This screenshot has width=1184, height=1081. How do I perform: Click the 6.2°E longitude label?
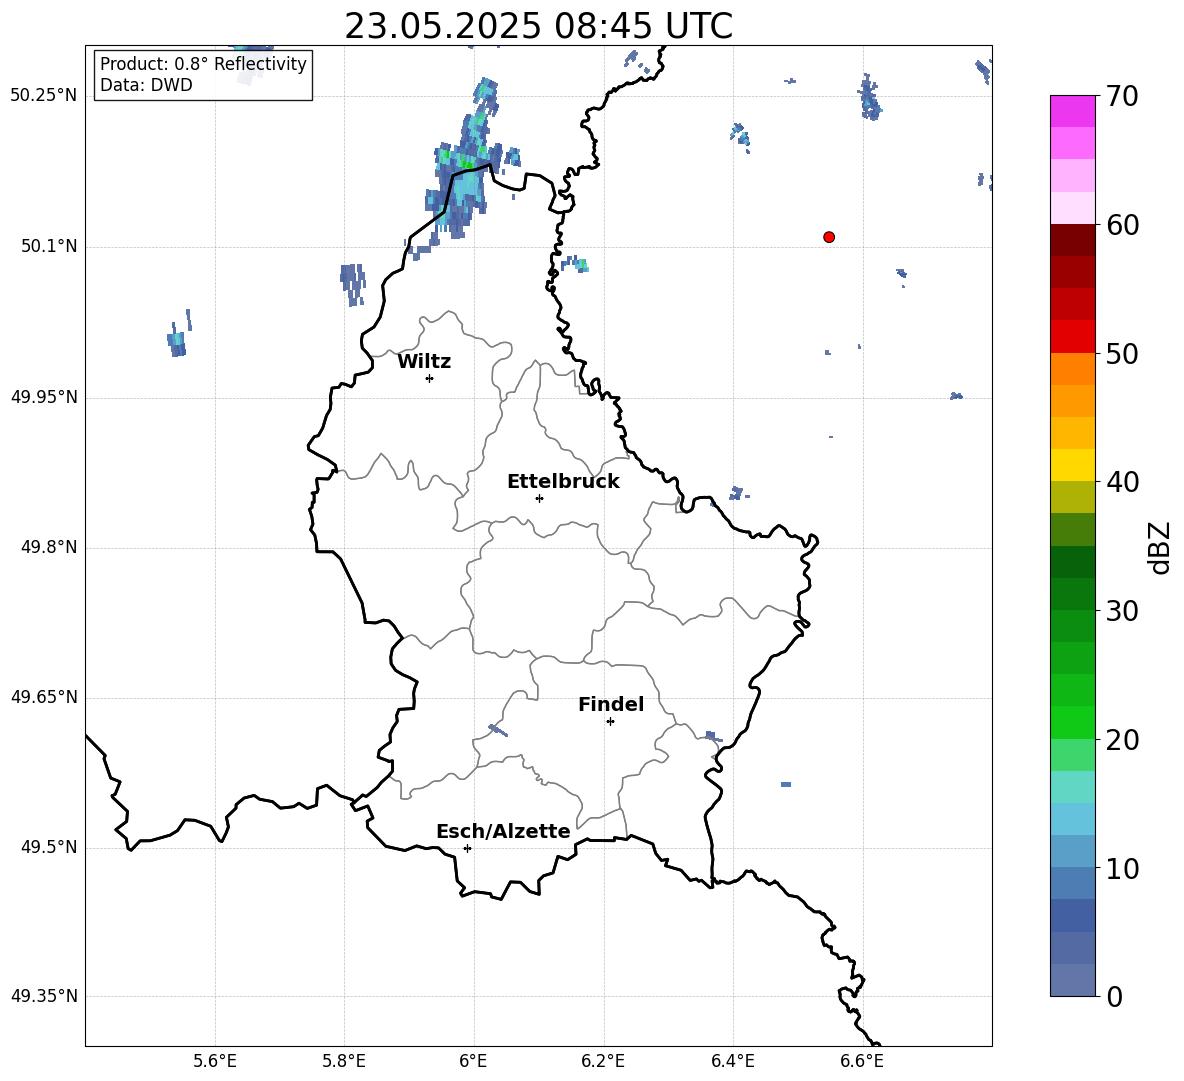[x=603, y=1061]
